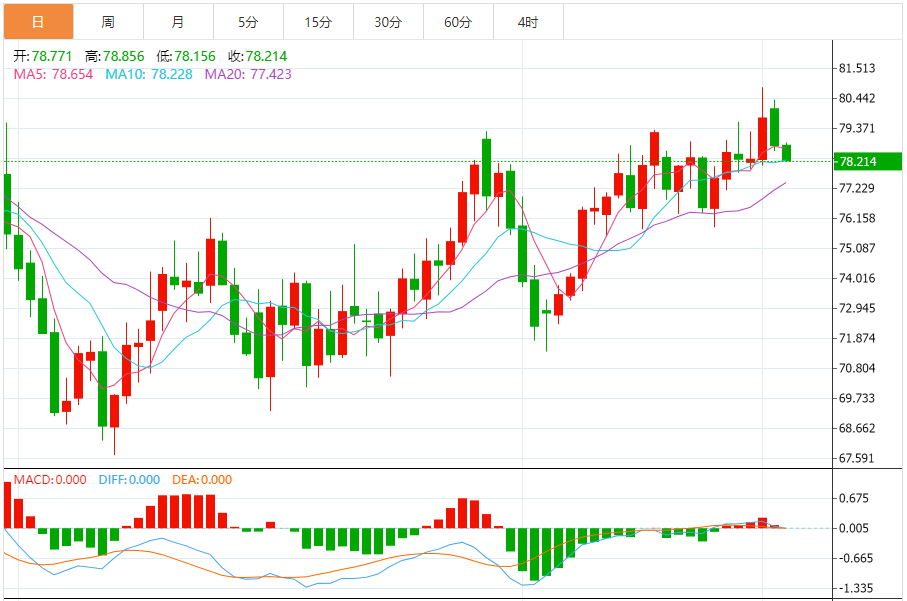The height and width of the screenshot is (601, 907).
Task: Click the 0.675 MACD axis label
Action: [x=854, y=498]
